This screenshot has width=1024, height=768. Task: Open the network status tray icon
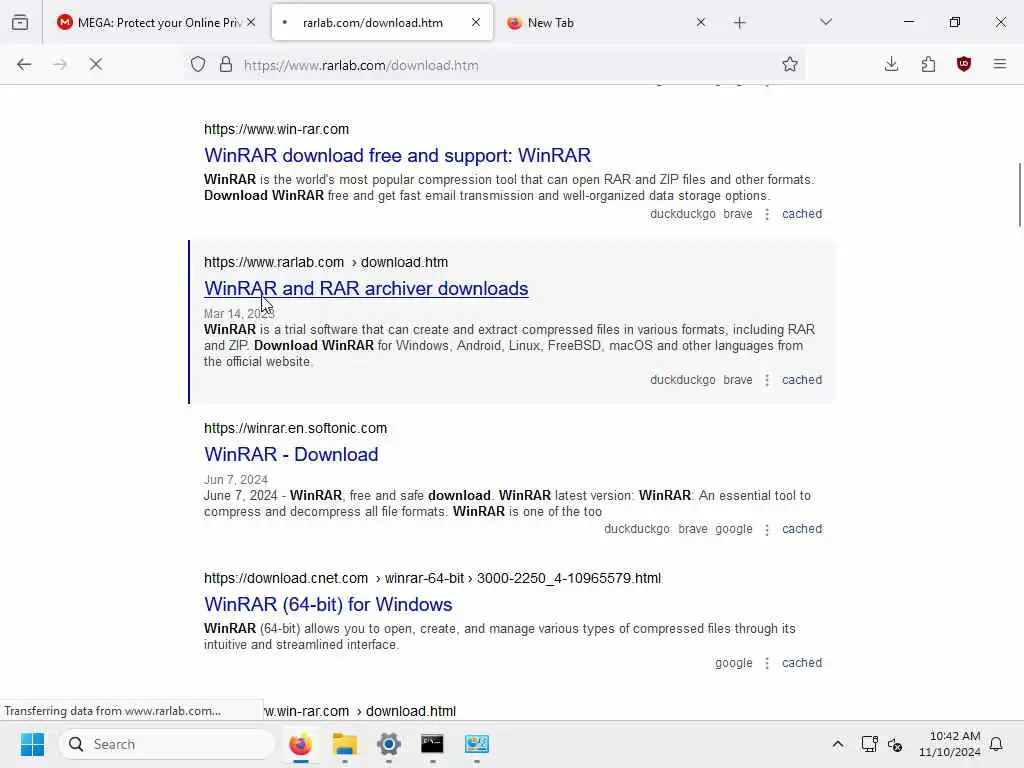pos(869,744)
